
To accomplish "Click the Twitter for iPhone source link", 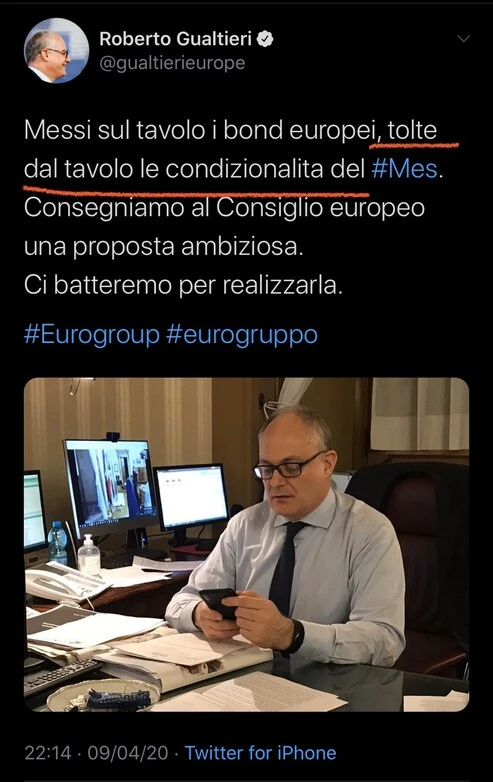I will (260, 753).
